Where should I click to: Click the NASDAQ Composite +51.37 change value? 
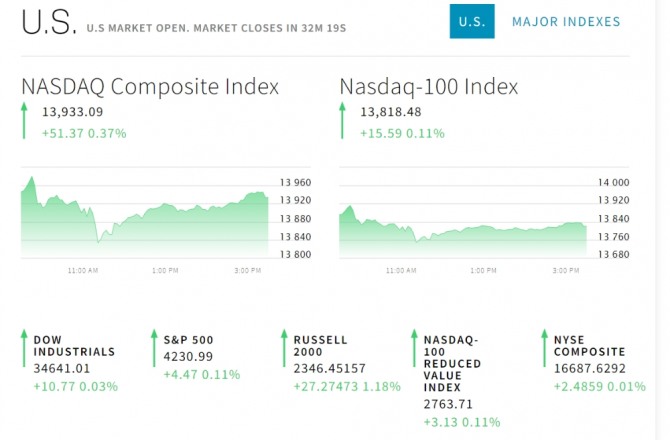(x=61, y=133)
